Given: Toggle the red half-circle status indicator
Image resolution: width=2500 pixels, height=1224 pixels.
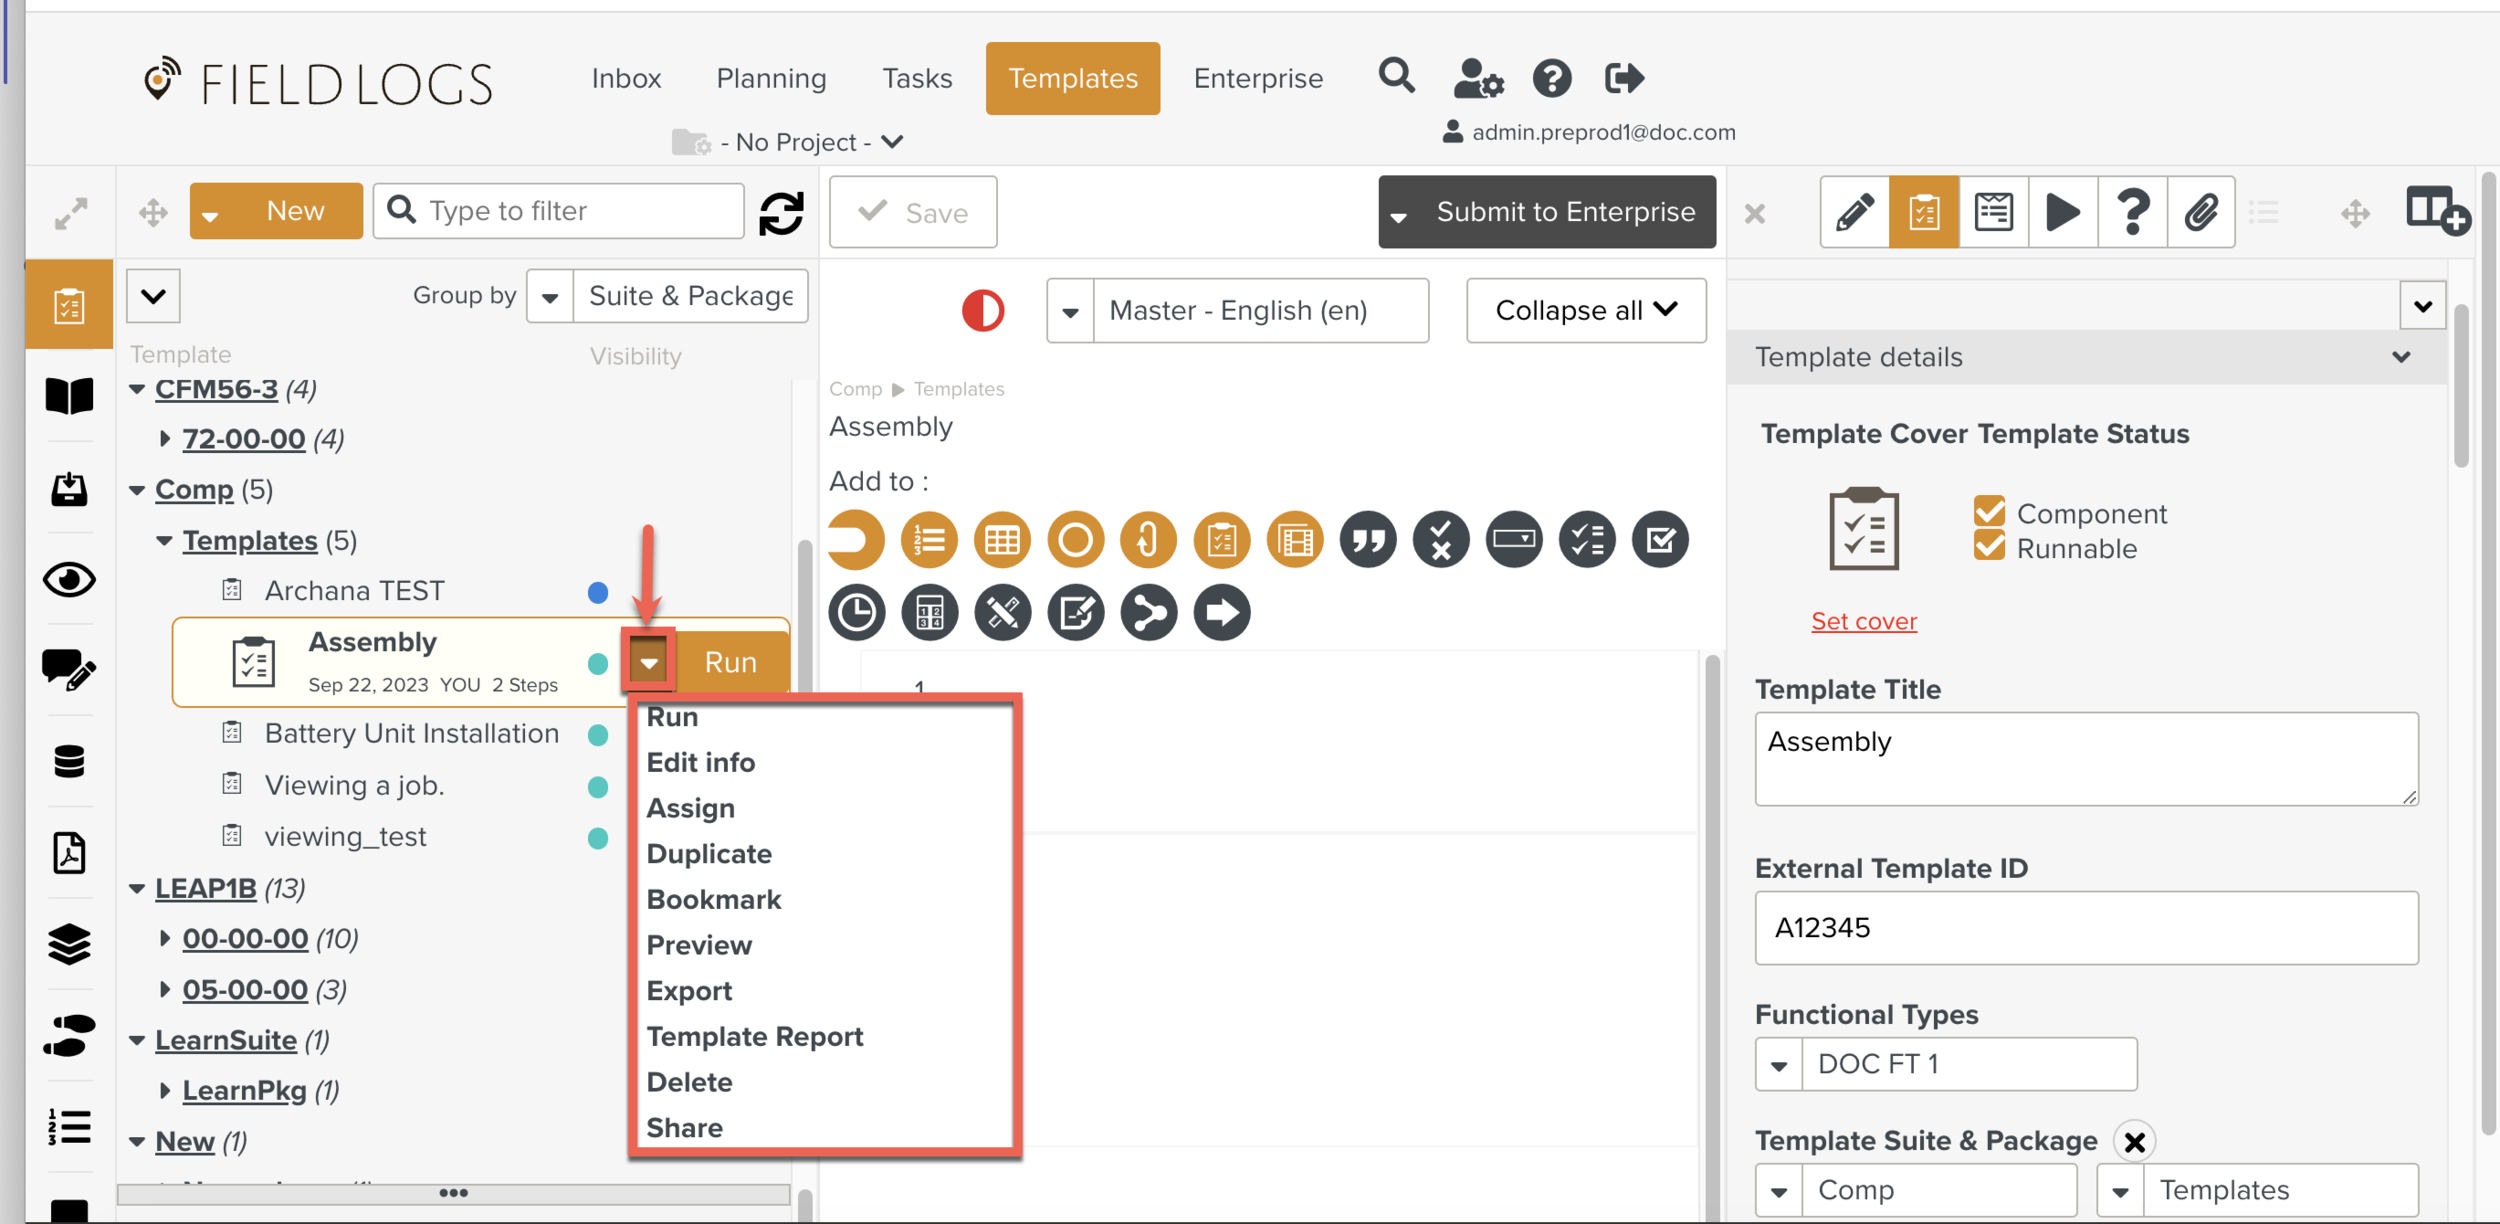Looking at the screenshot, I should [x=982, y=311].
